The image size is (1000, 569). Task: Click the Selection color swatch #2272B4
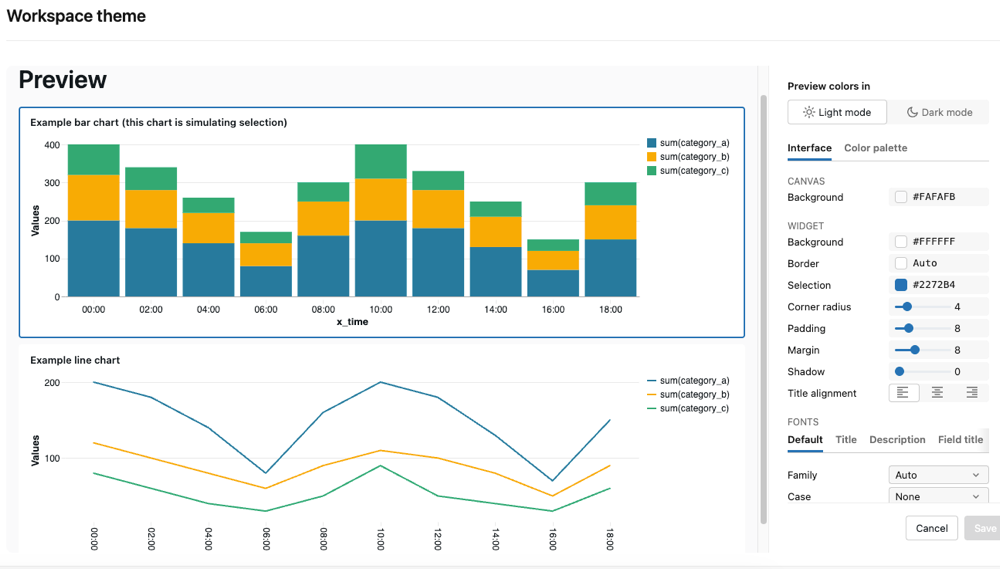[901, 285]
